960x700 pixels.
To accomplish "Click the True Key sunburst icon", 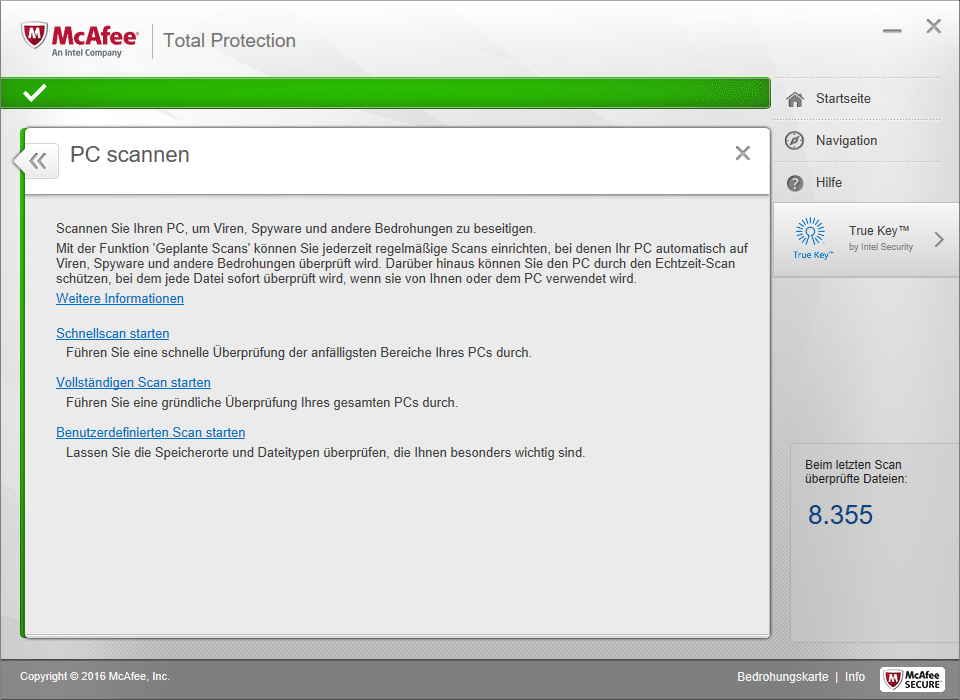I will click(x=811, y=233).
